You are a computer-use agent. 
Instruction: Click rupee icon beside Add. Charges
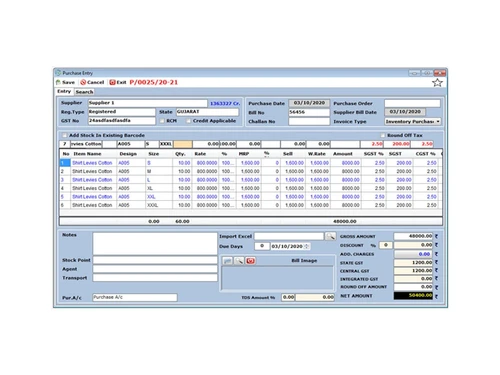(436, 254)
